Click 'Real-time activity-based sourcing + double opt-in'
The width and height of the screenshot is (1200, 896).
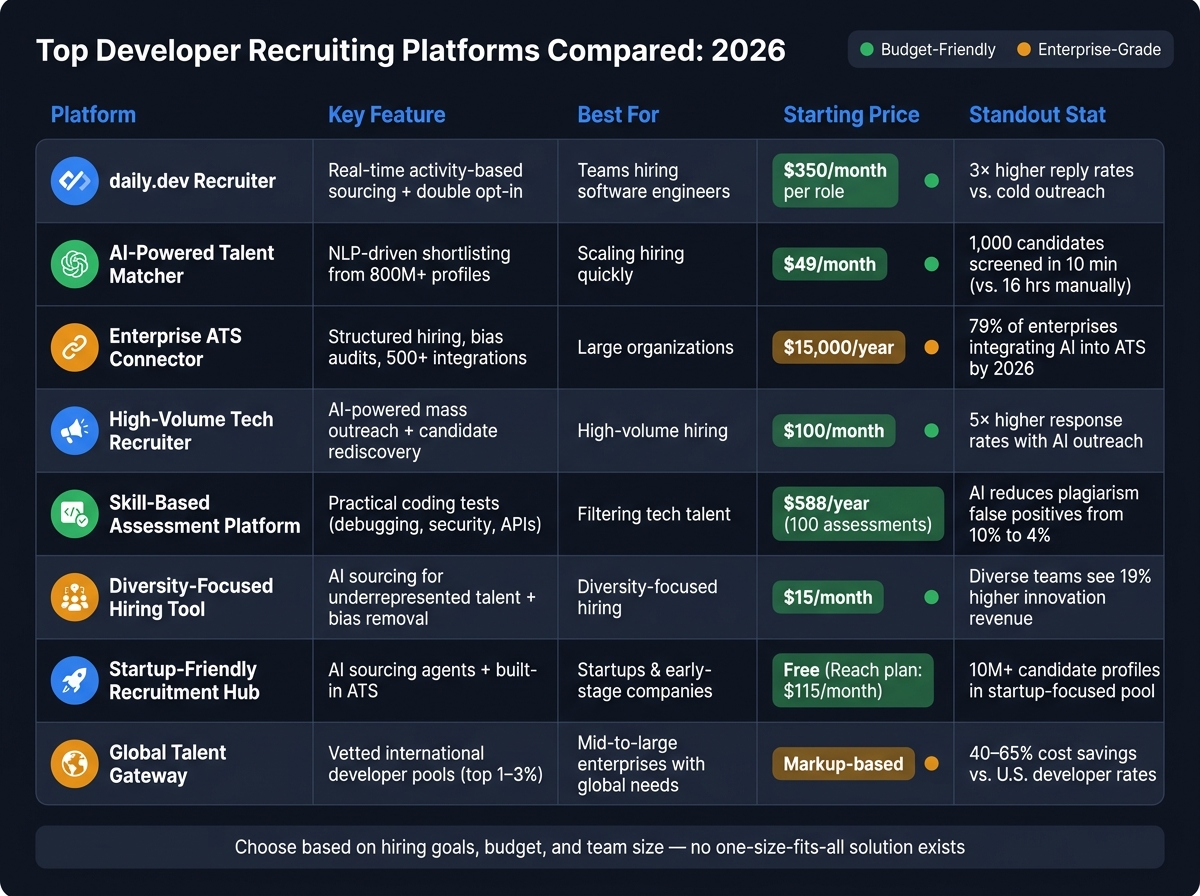[x=425, y=181]
